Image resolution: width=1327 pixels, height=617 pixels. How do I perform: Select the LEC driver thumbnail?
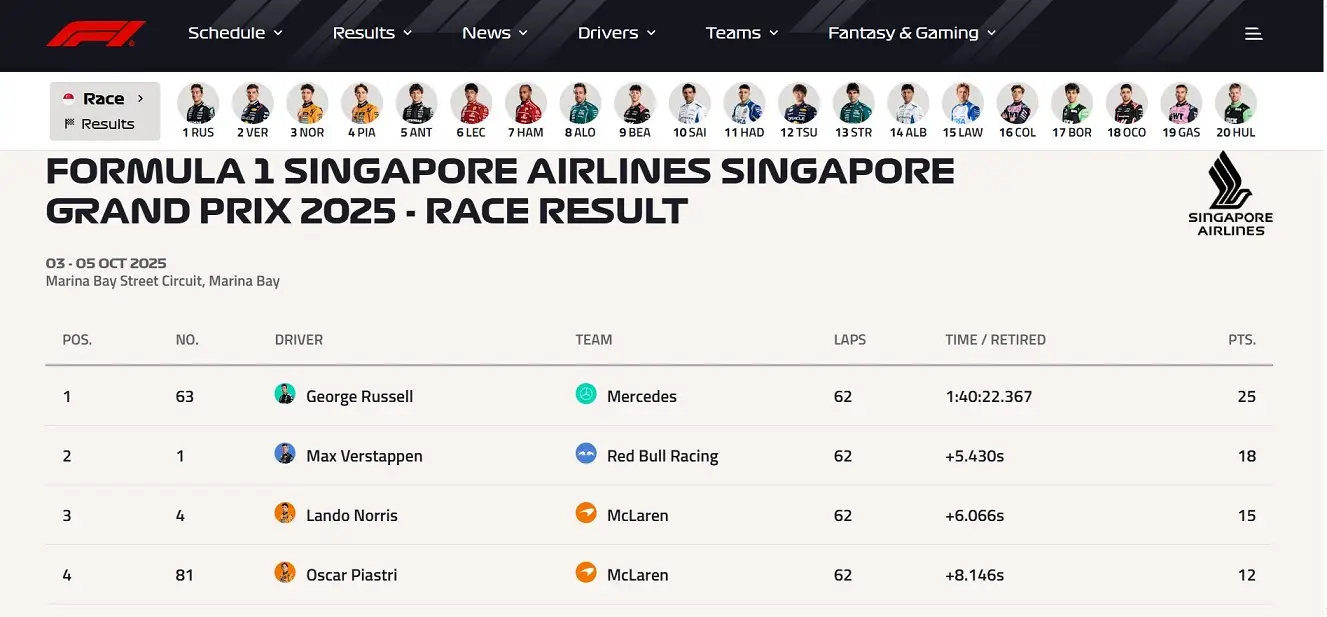point(471,110)
